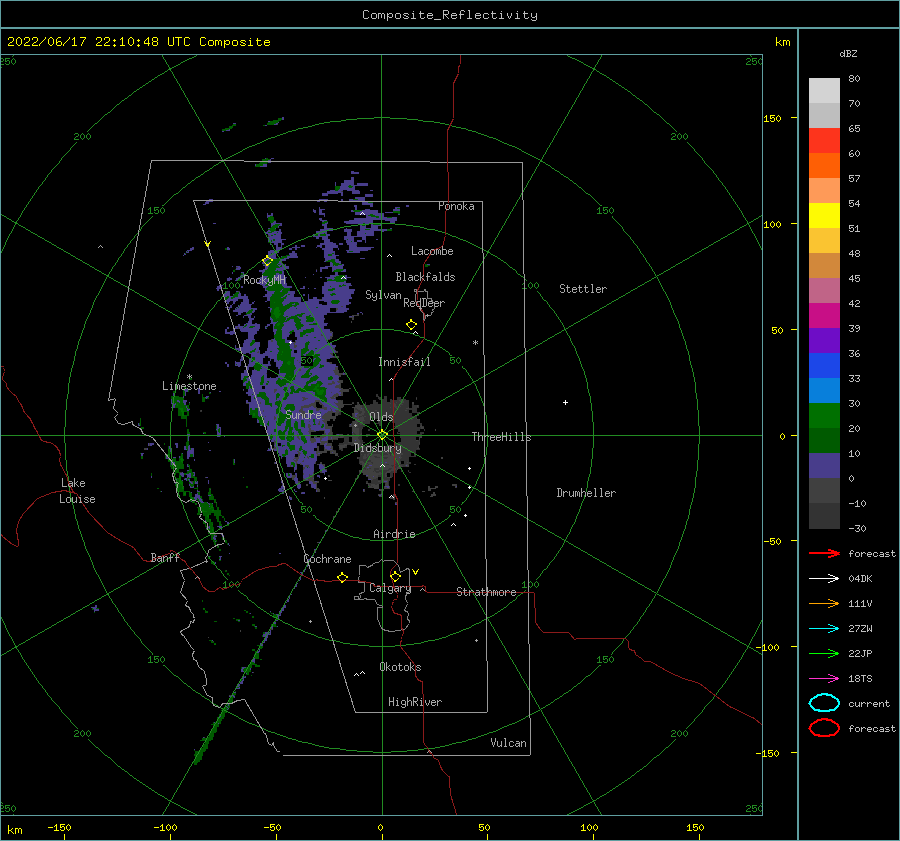This screenshot has width=900, height=841.
Task: Click the yellow 150 tick on right axis
Action: coord(772,118)
